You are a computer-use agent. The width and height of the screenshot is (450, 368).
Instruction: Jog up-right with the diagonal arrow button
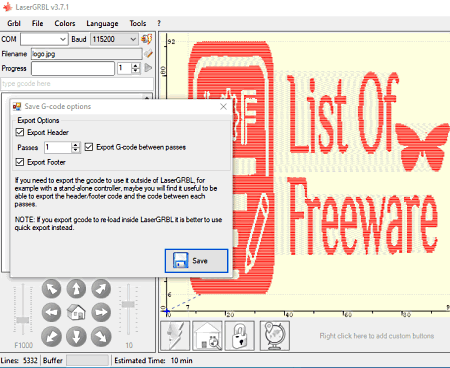point(101,289)
